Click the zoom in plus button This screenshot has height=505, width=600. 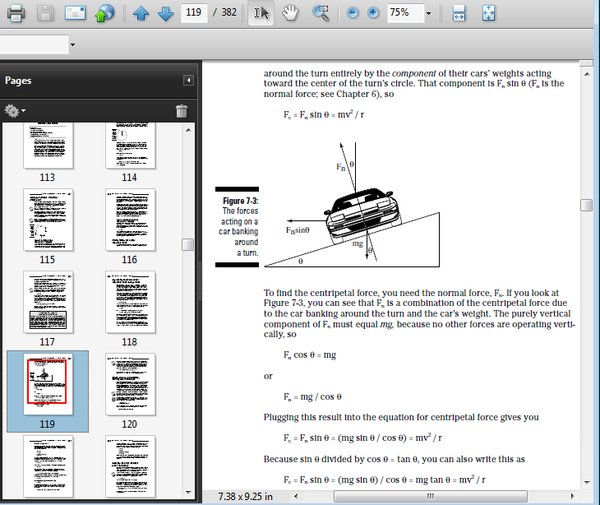pos(373,14)
